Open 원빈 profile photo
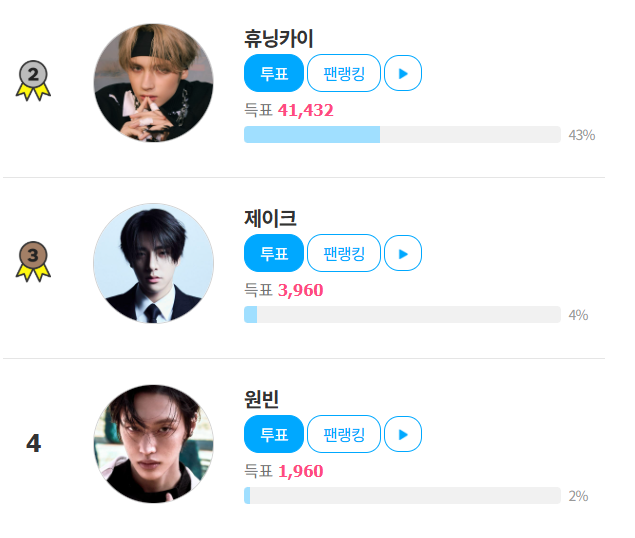Viewport: 635px width, 538px height. (153, 444)
